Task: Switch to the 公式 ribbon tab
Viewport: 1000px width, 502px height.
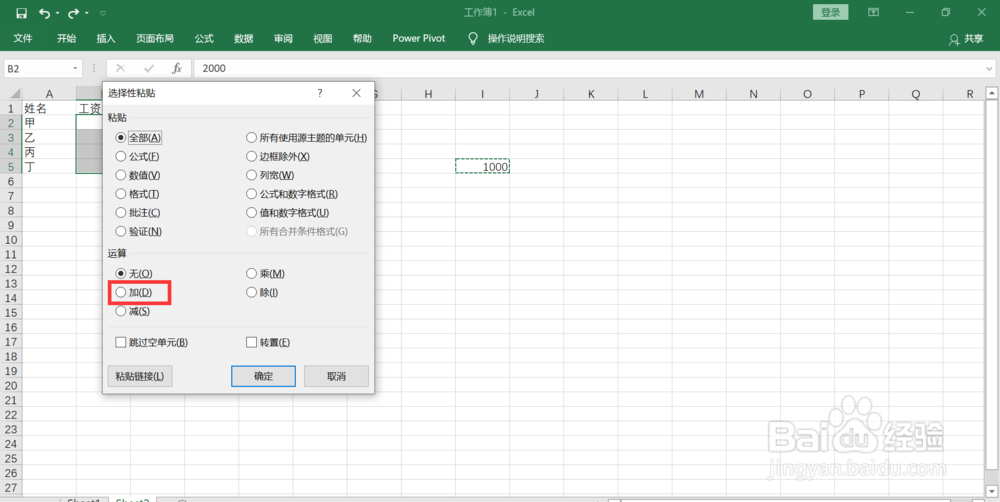Action: pyautogui.click(x=204, y=38)
